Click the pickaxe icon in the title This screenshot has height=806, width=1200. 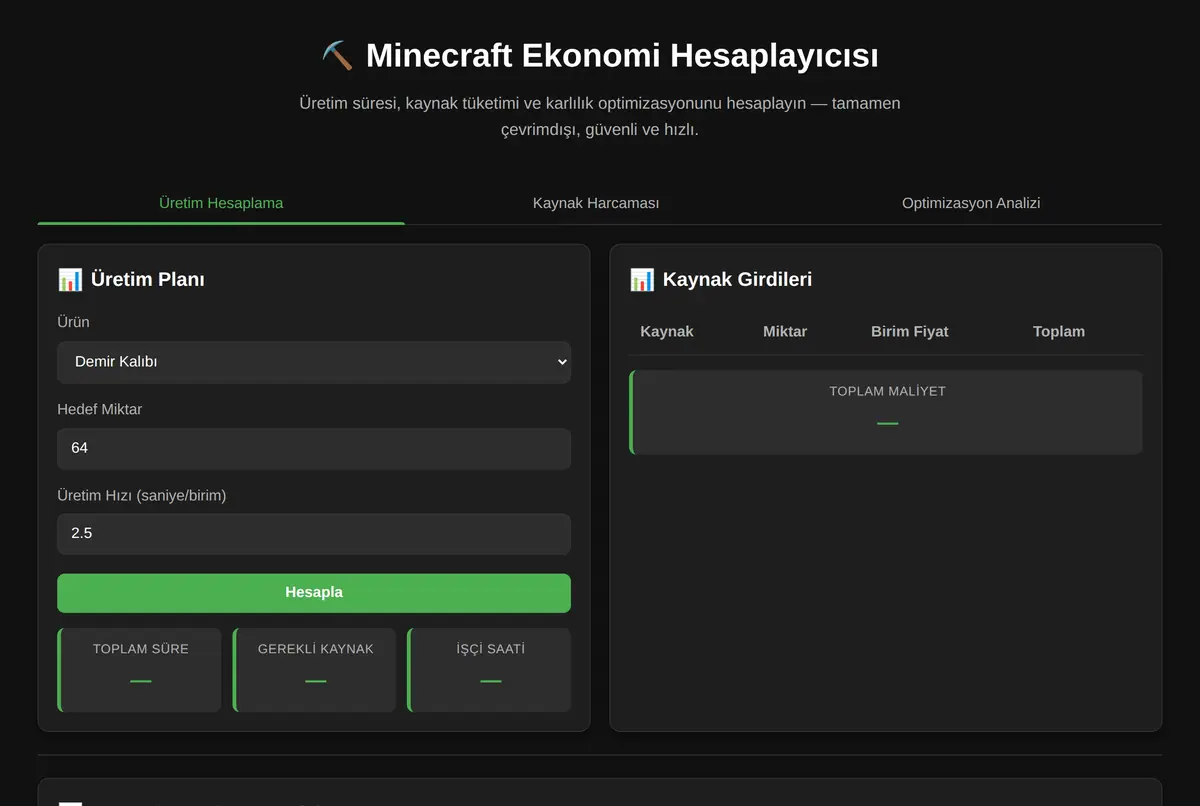337,55
